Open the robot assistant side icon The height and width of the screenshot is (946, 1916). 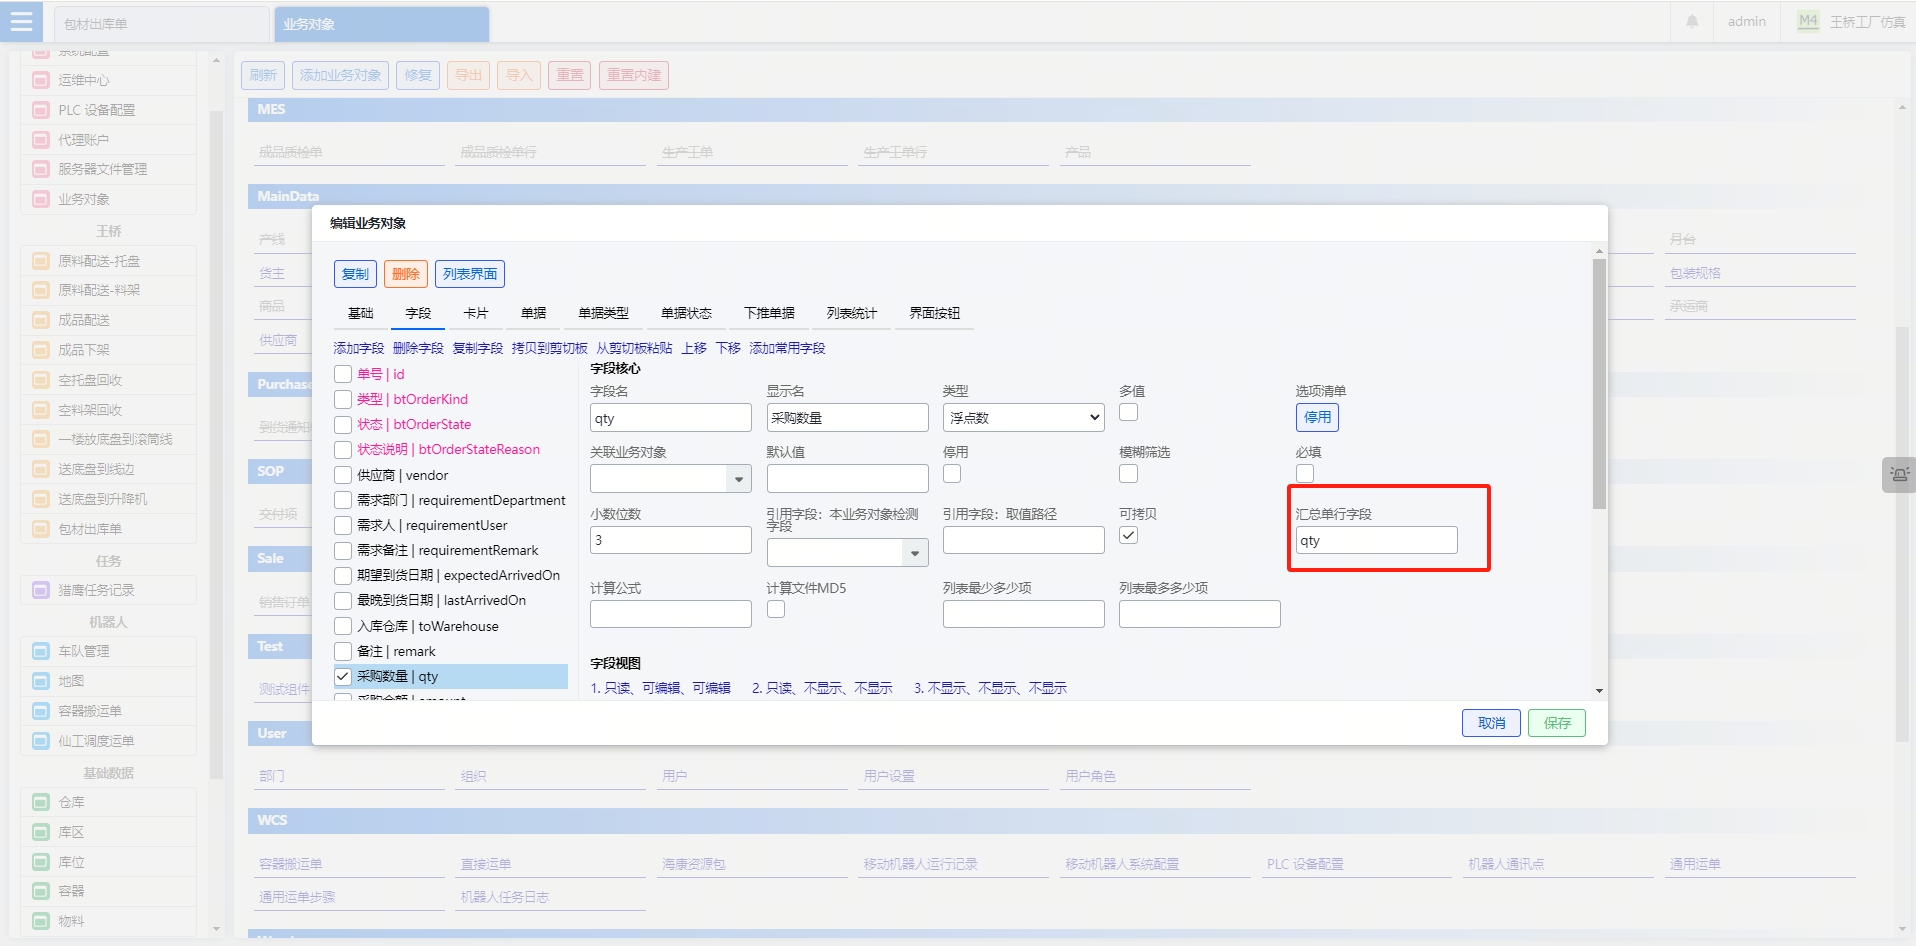click(x=1898, y=475)
